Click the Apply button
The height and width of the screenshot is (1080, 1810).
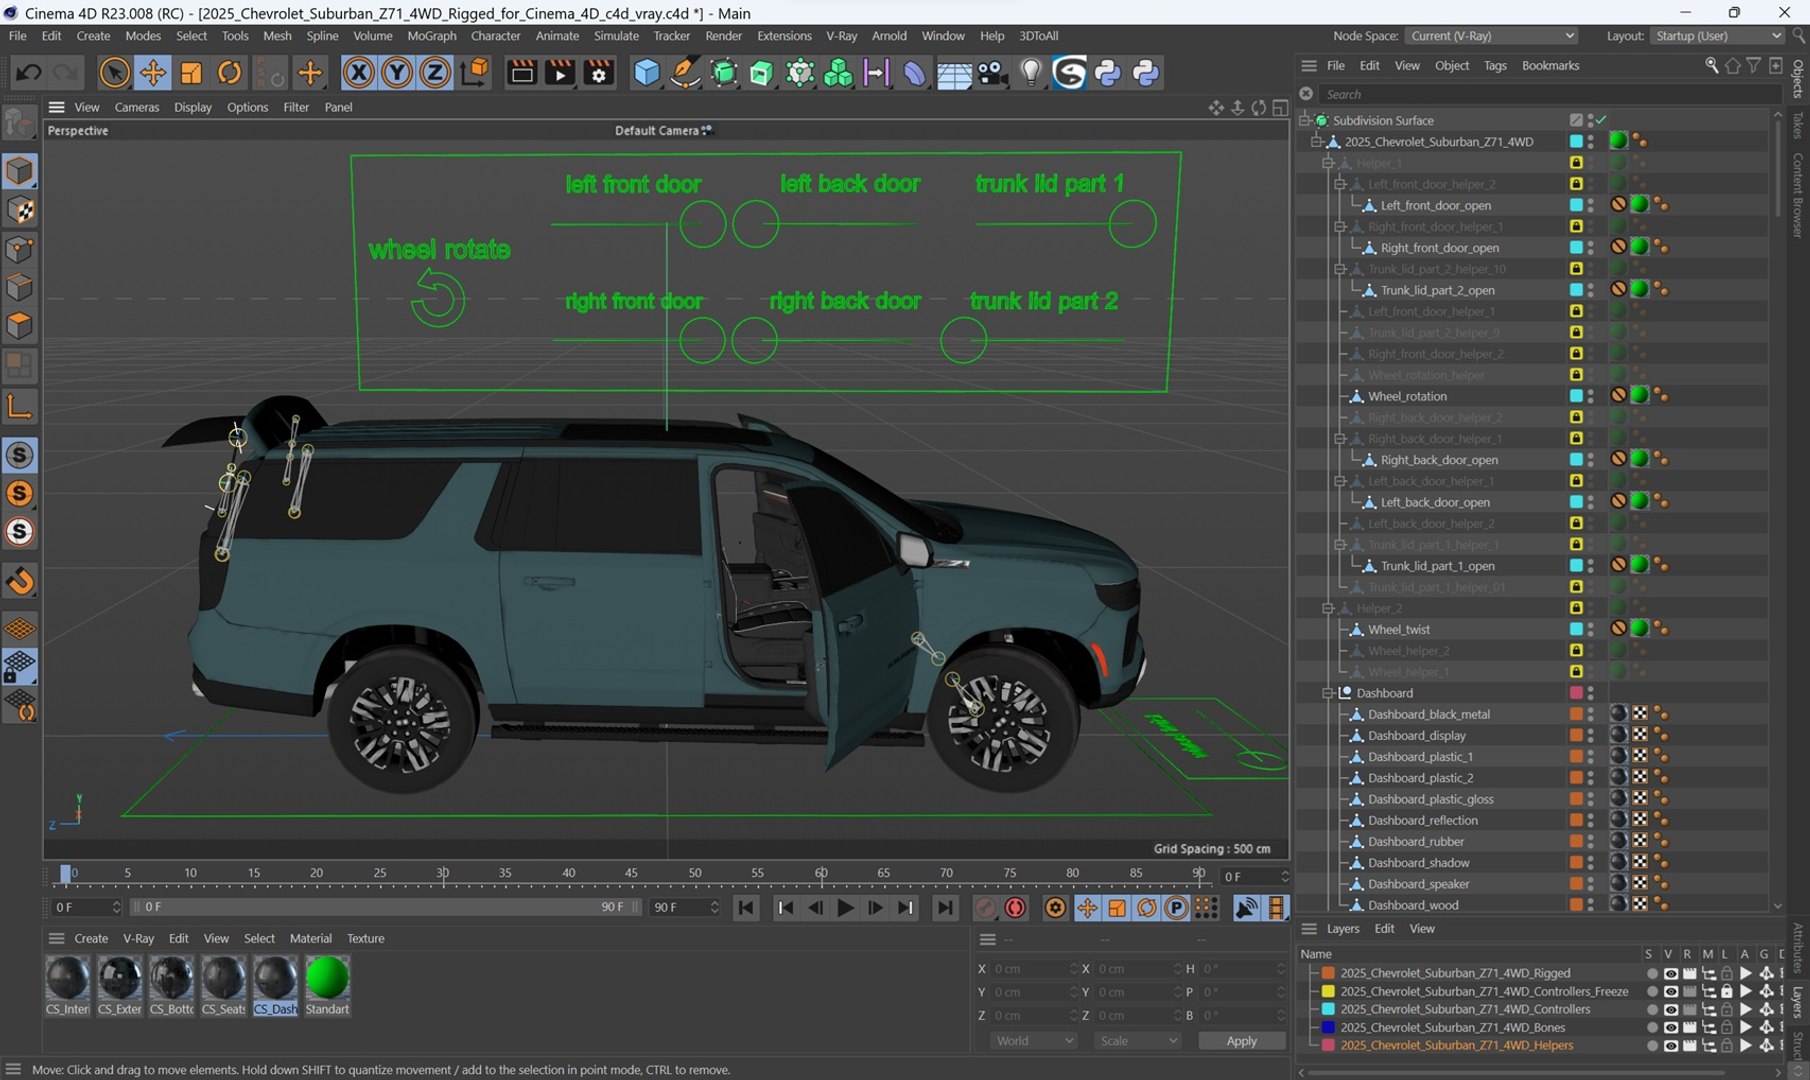point(1241,1041)
